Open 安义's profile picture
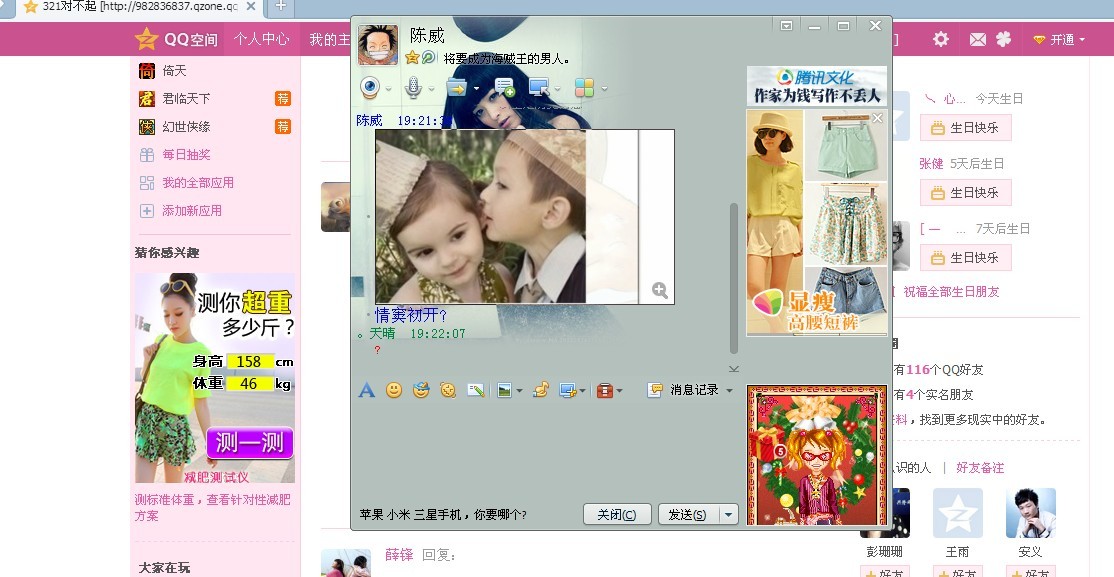Image resolution: width=1114 pixels, height=577 pixels. tap(1030, 512)
